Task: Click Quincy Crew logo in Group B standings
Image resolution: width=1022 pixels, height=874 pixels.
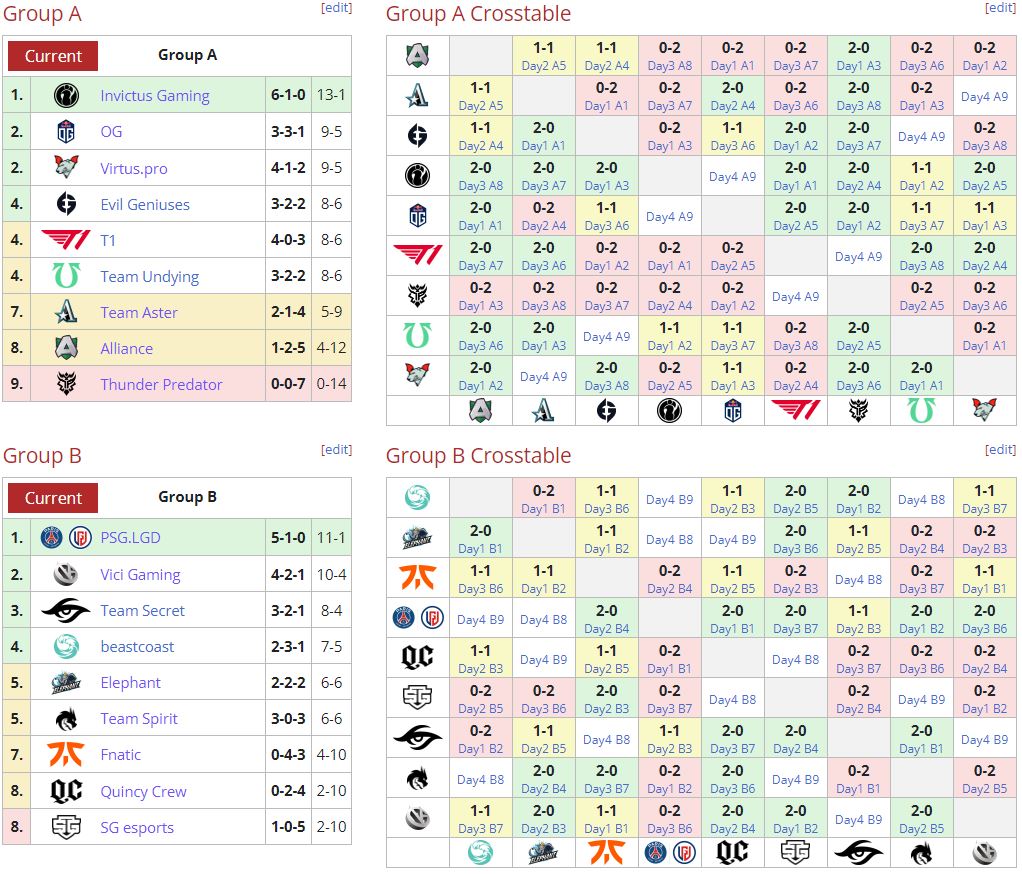Action: click(66, 791)
